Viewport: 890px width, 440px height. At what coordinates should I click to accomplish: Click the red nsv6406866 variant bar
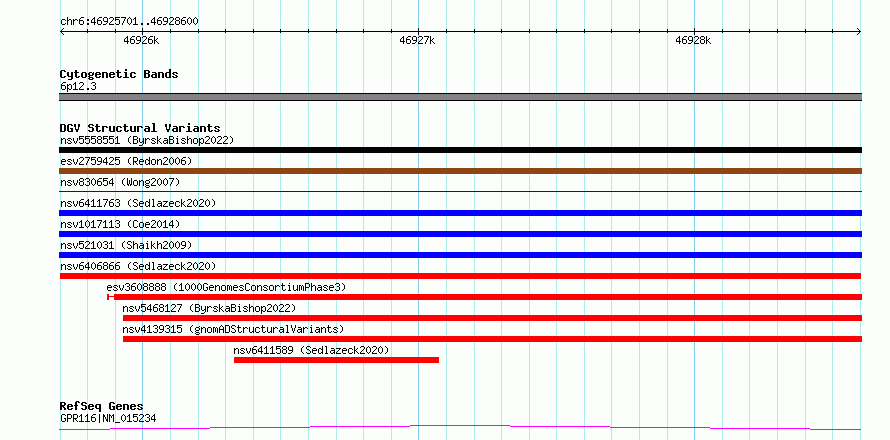point(460,276)
